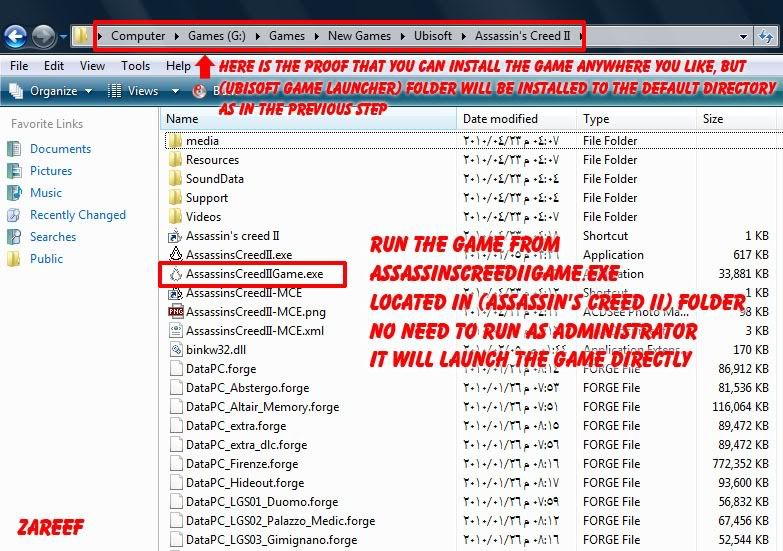
Task: Open Music in Favorite Links
Action: coord(46,193)
